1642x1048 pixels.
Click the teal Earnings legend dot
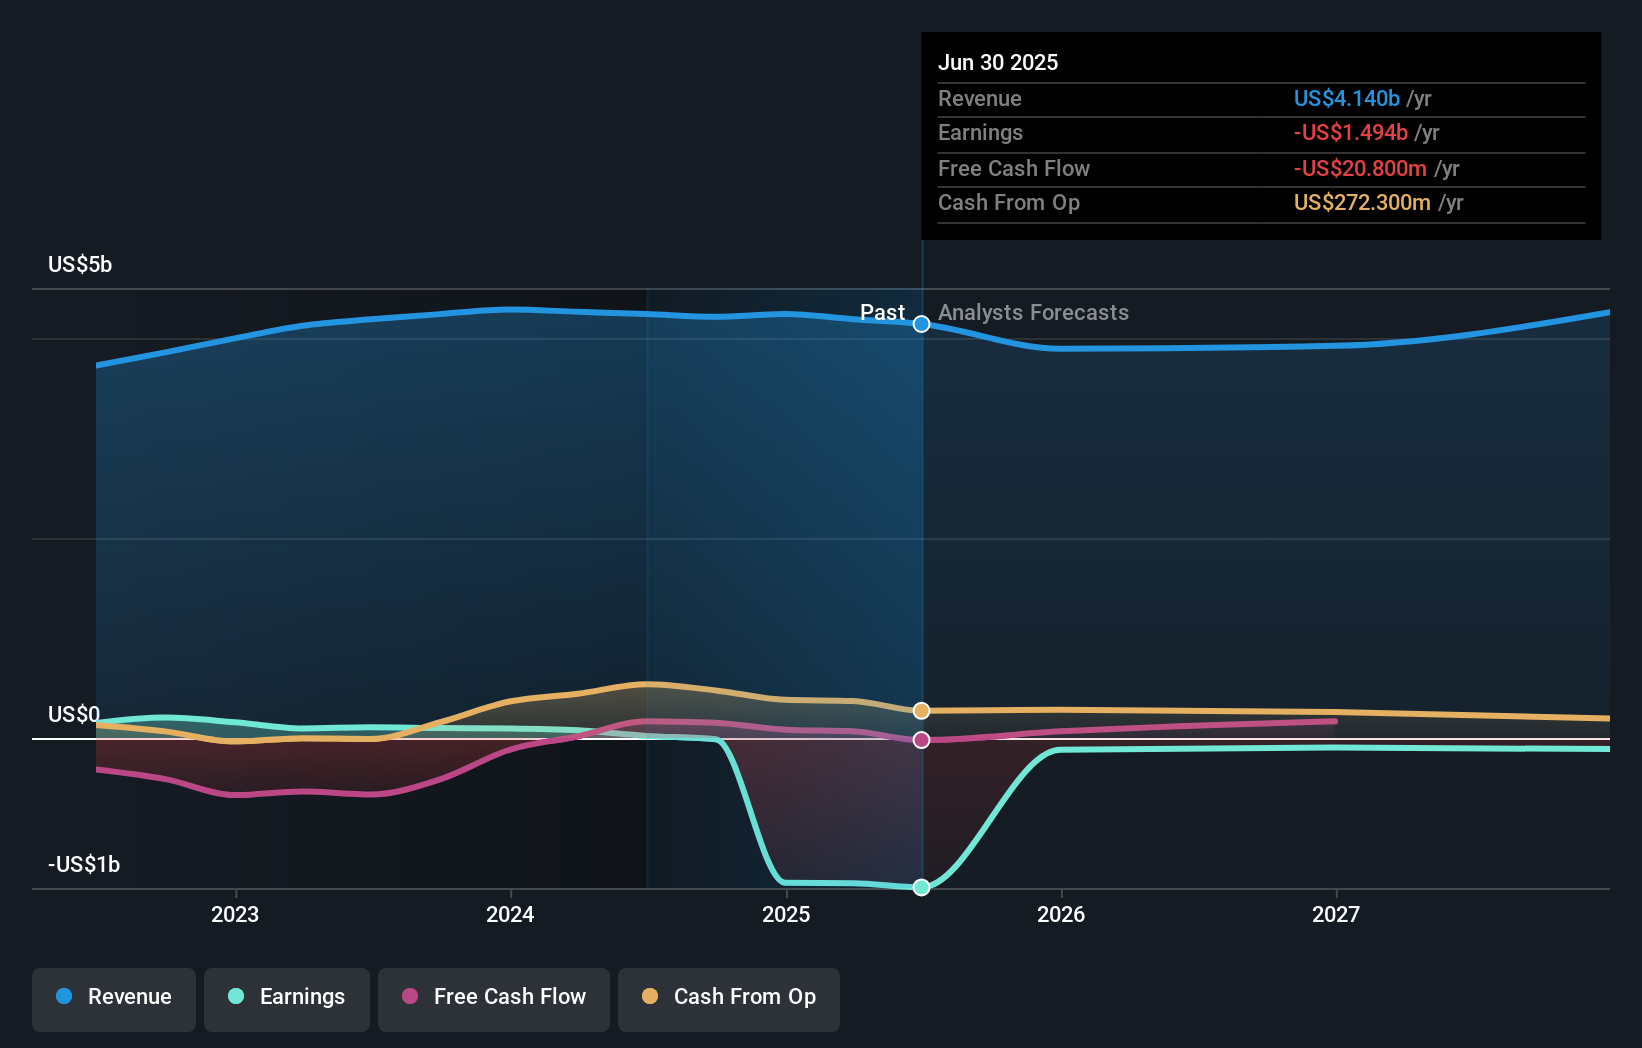[x=236, y=996]
